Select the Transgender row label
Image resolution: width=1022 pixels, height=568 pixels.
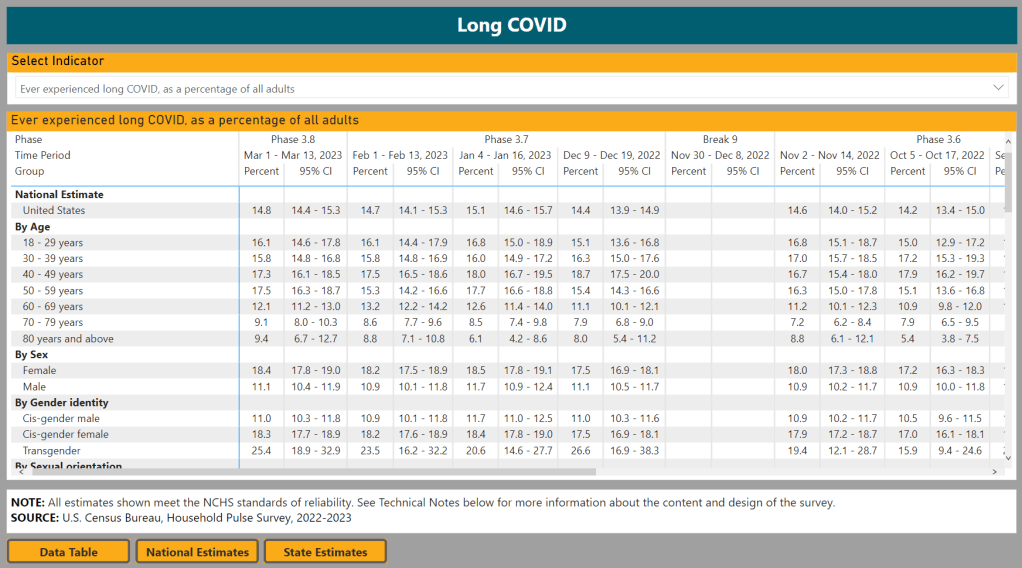pos(52,451)
